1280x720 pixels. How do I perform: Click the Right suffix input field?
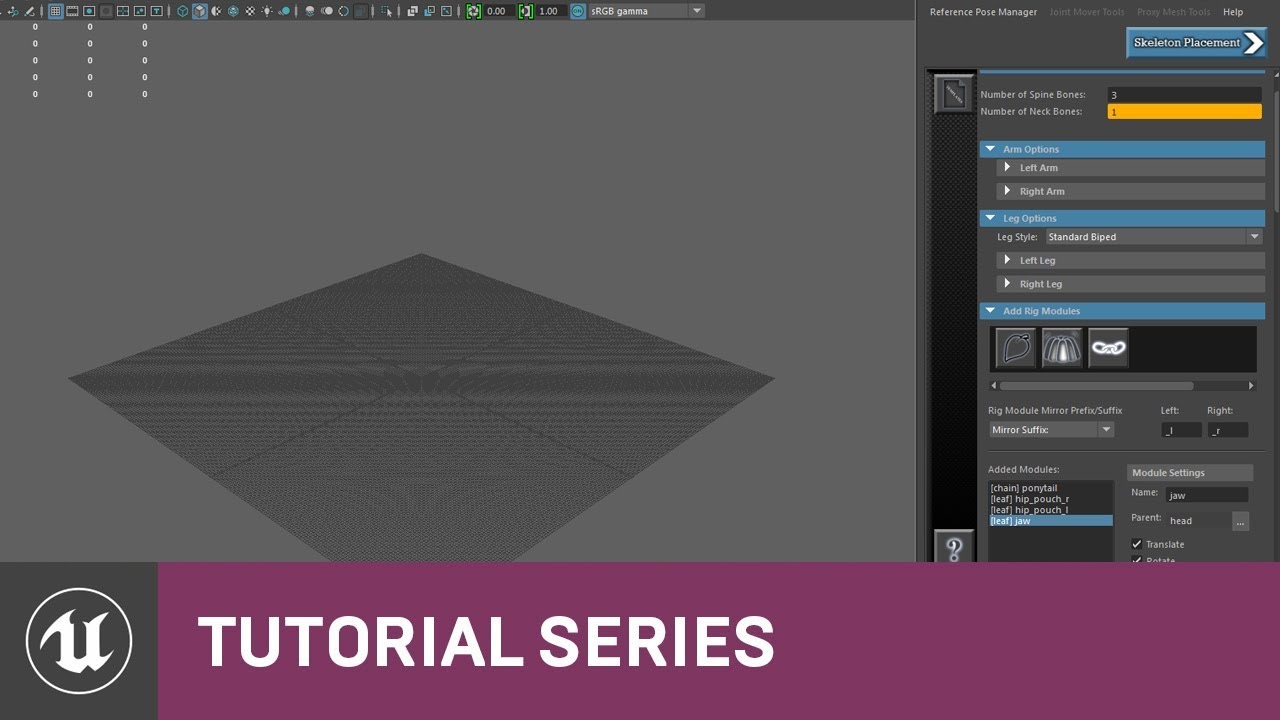coord(1228,430)
